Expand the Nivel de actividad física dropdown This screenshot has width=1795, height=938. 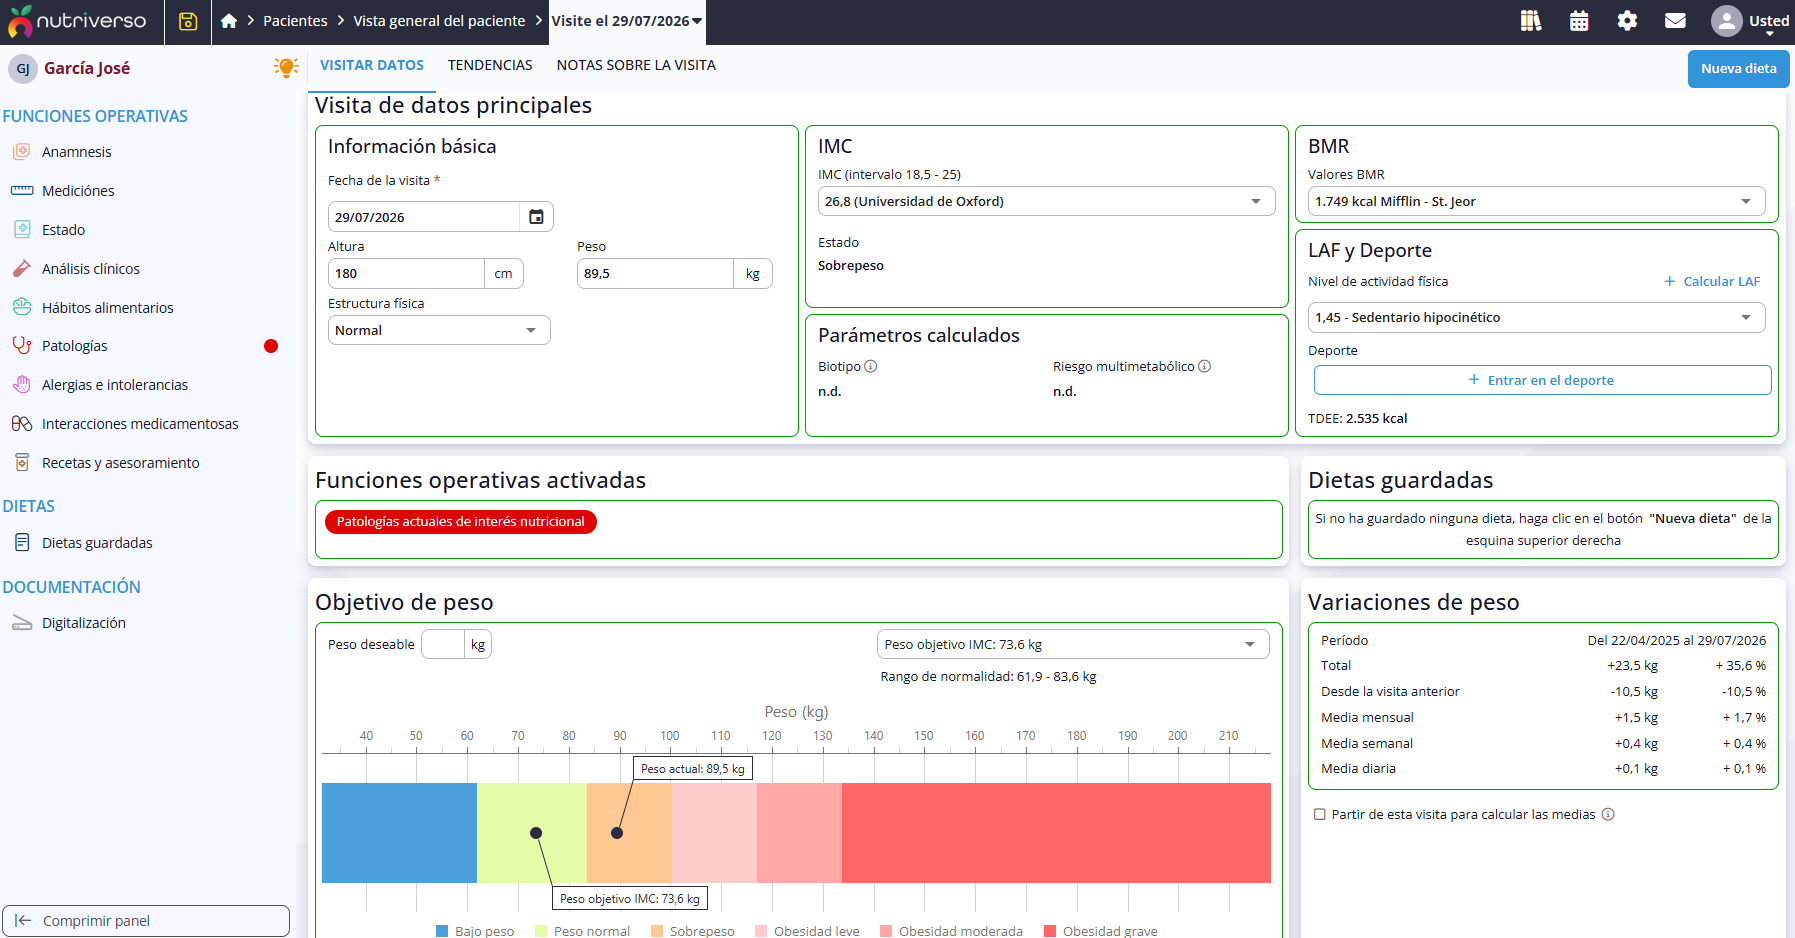click(x=1536, y=317)
